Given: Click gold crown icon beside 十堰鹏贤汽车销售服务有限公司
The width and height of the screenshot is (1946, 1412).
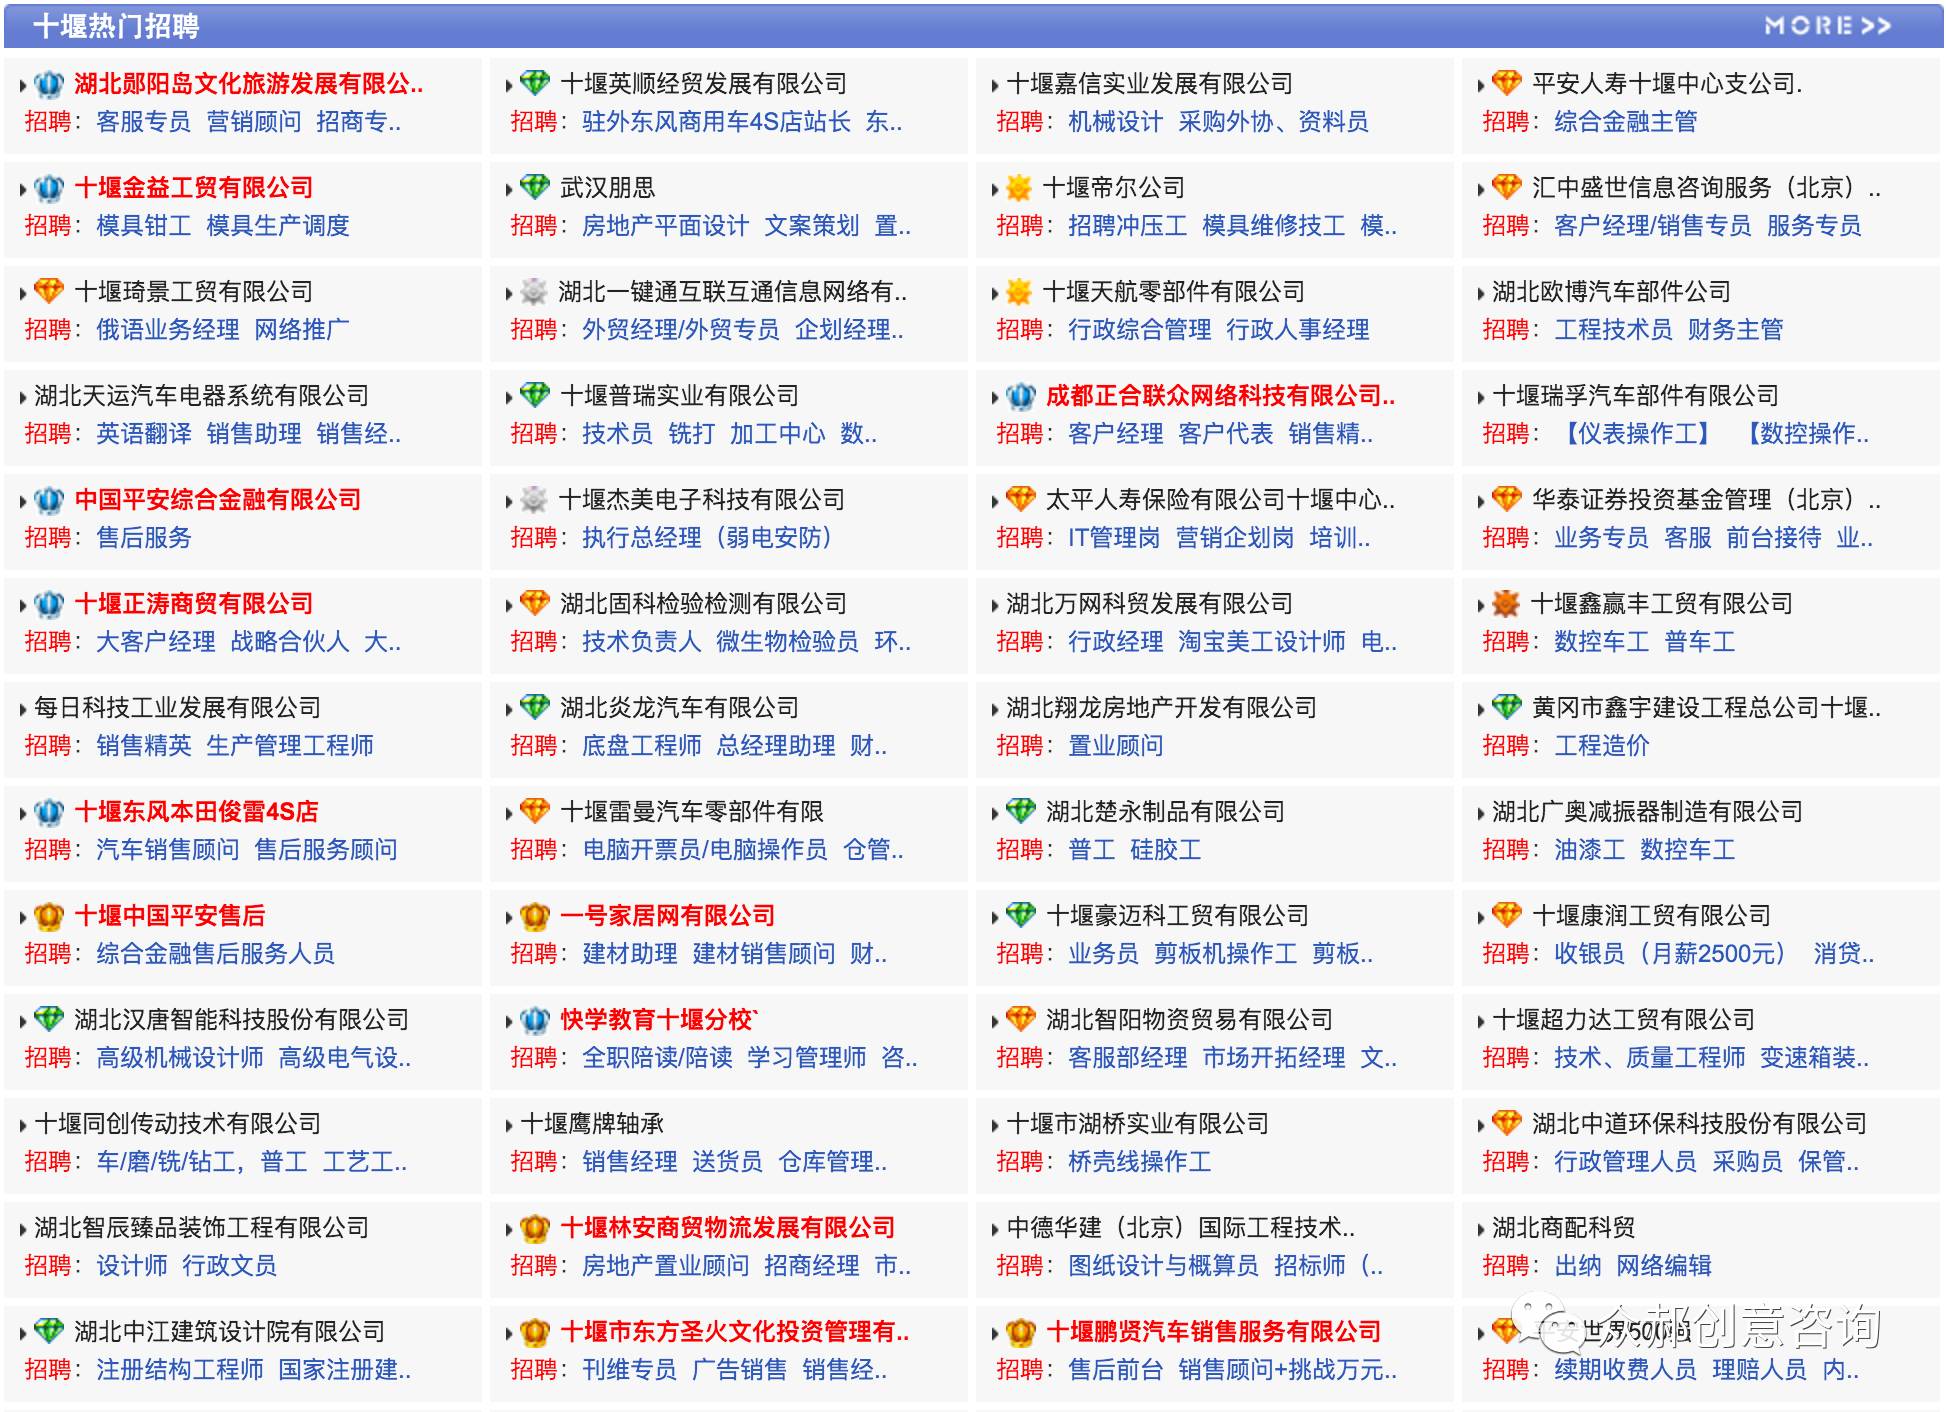Looking at the screenshot, I should (x=1021, y=1332).
